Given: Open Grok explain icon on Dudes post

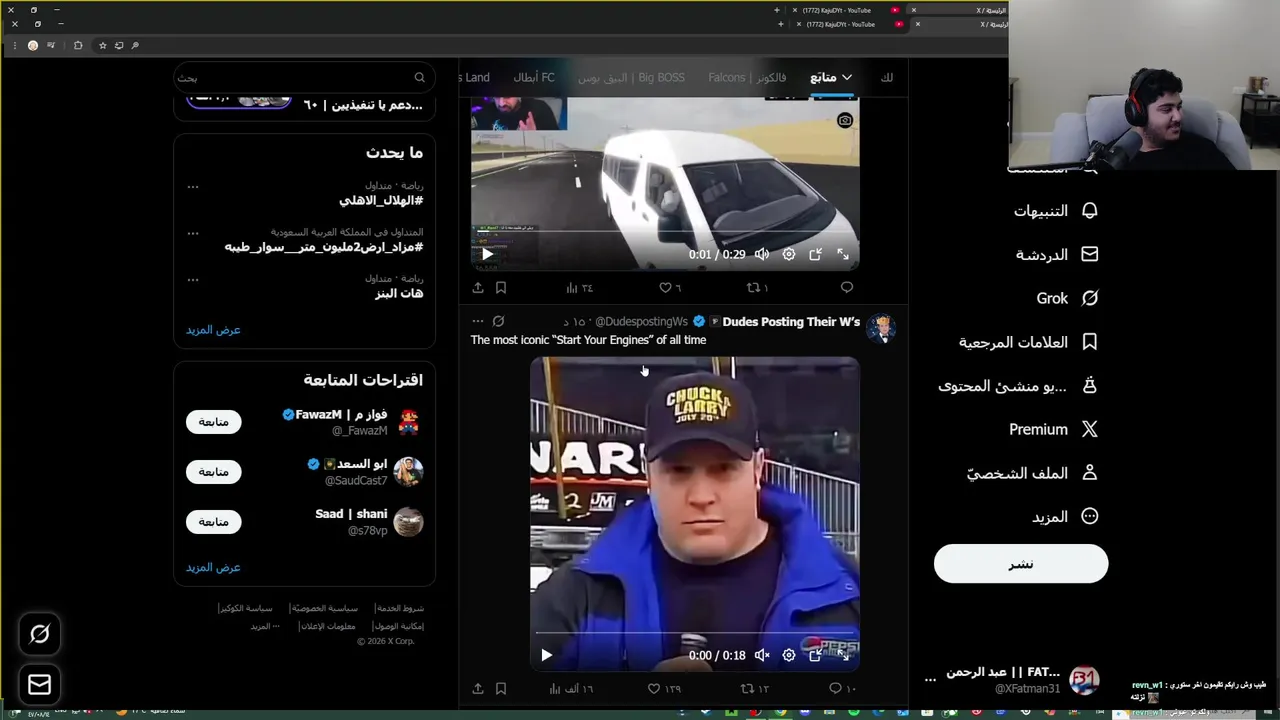Looking at the screenshot, I should 498,321.
